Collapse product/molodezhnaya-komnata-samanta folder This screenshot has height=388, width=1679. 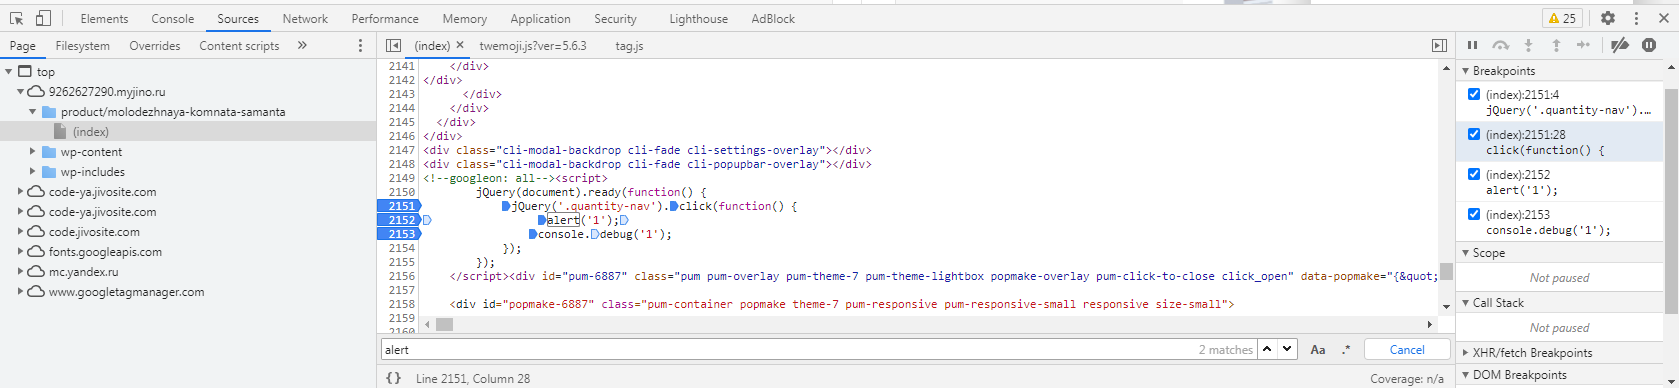click(33, 111)
